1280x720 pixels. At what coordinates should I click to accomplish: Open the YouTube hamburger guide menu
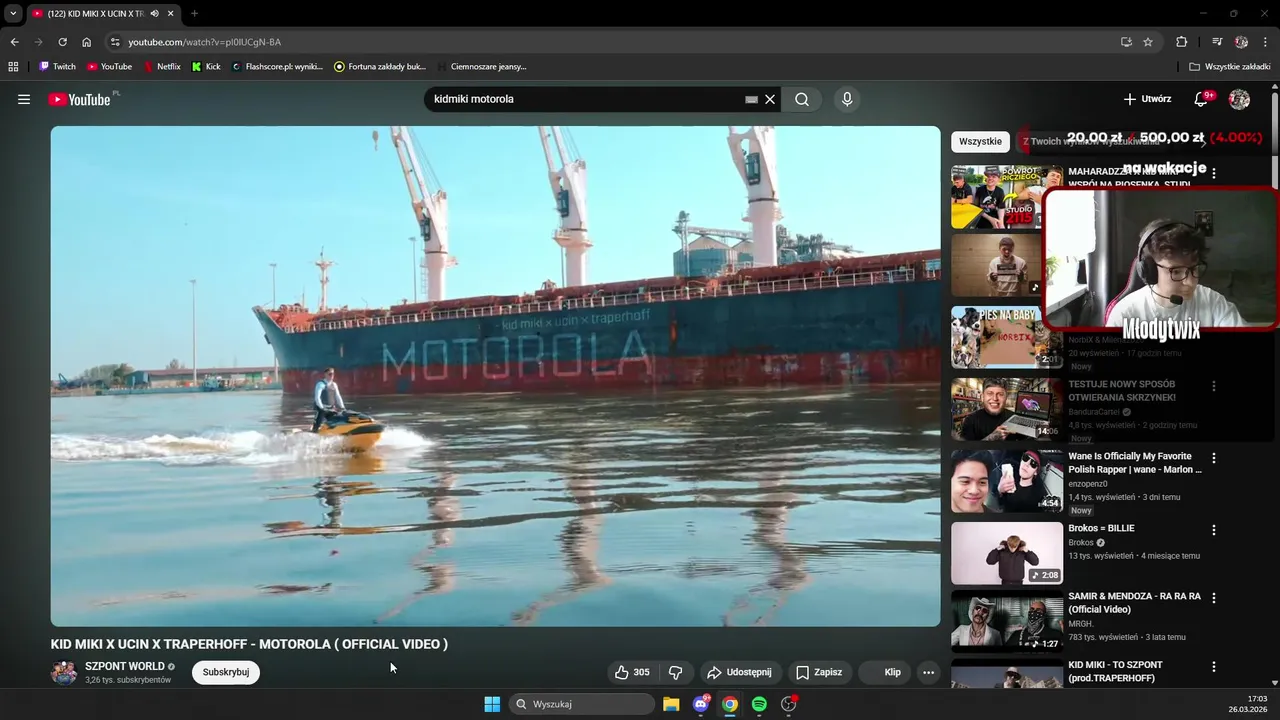(24, 99)
